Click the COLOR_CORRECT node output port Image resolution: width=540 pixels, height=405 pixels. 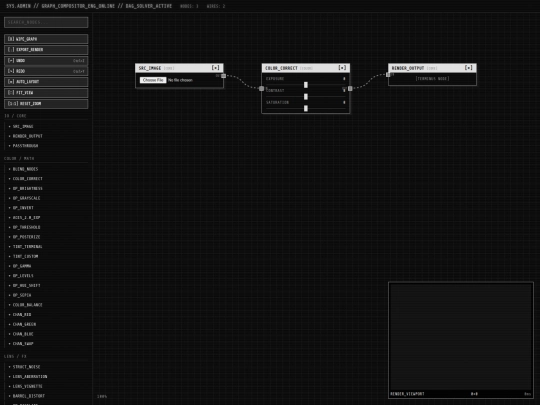pos(350,89)
